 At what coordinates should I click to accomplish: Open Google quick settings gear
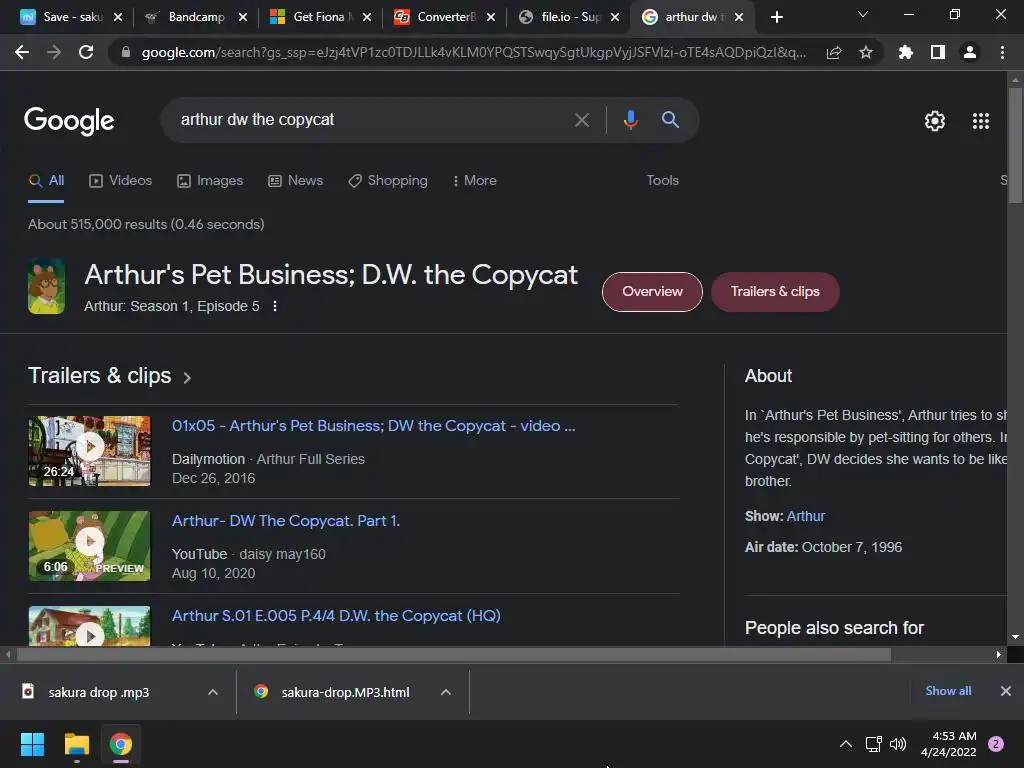(x=935, y=121)
